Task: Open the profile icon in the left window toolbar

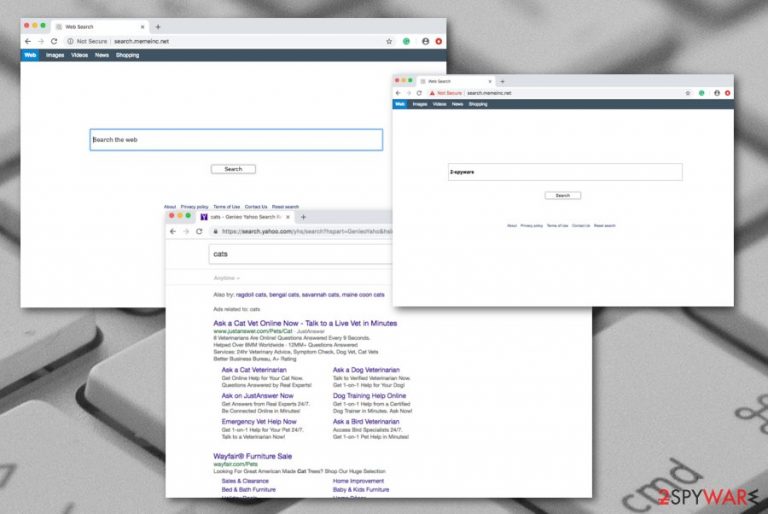Action: [x=425, y=42]
